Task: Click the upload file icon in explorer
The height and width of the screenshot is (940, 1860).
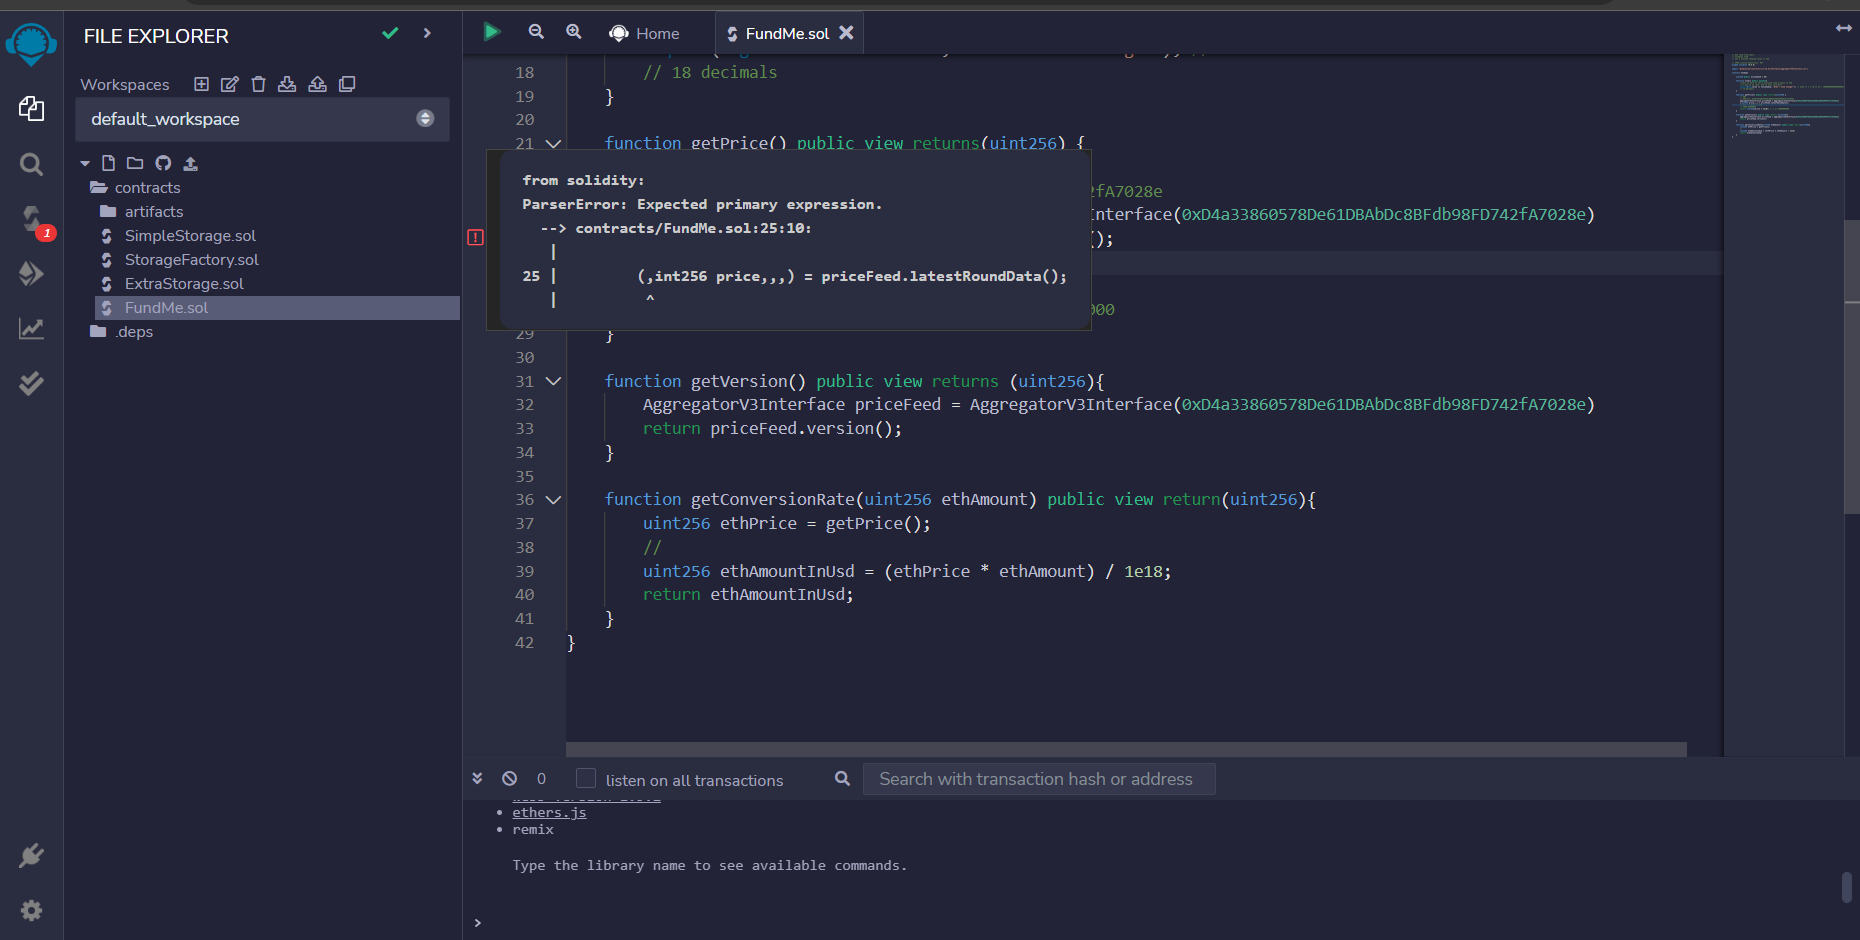Action: point(190,163)
